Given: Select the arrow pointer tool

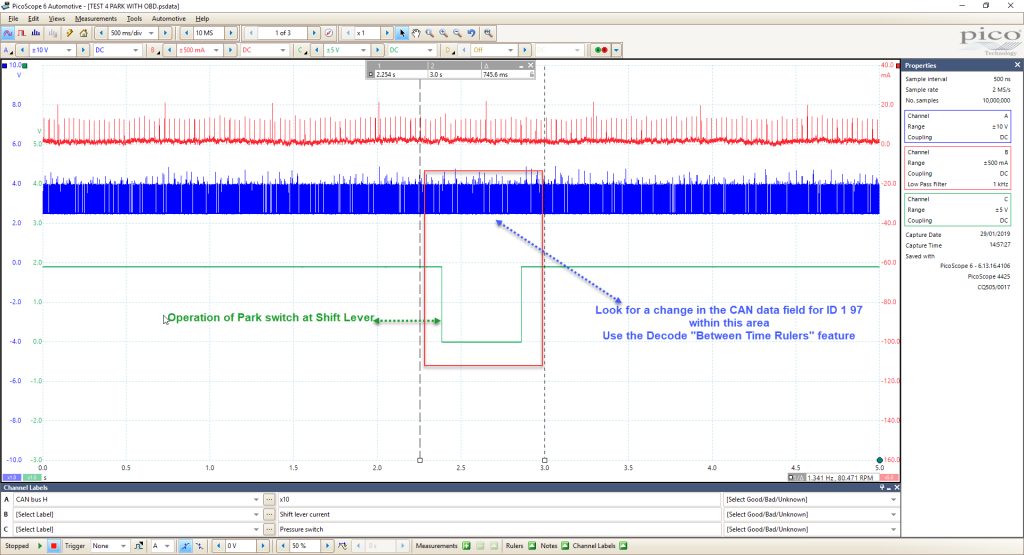Looking at the screenshot, I should click(x=402, y=33).
